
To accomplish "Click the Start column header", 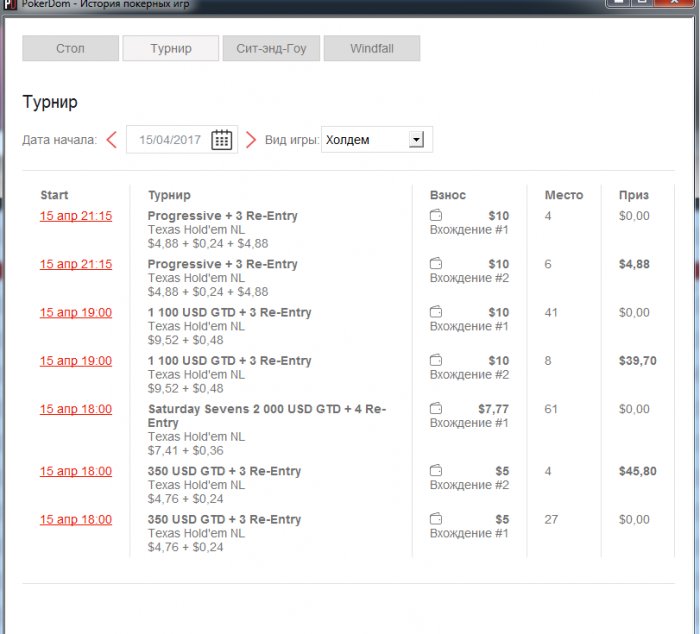I will click(54, 195).
